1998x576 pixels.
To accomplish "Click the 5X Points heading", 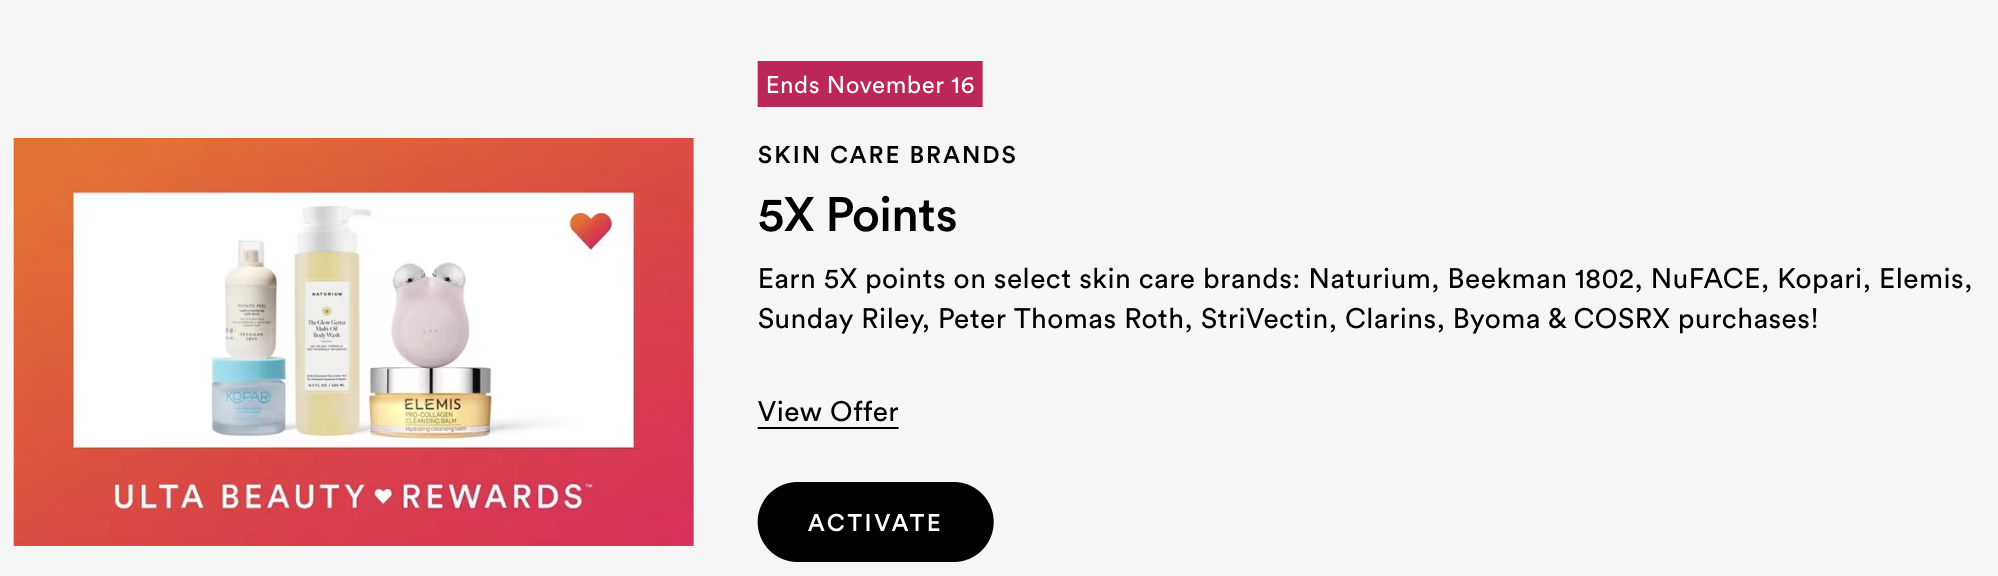I will [857, 215].
